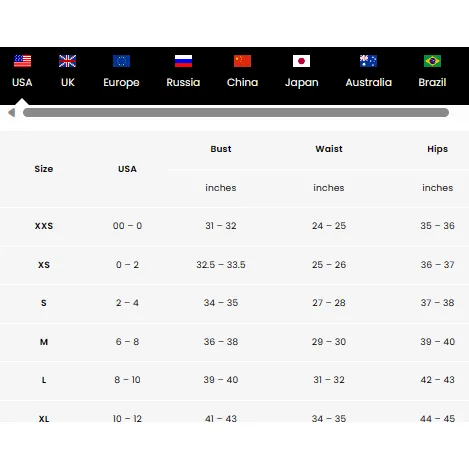Viewport: 469px width, 469px height.
Task: Select the XXS size row label
Action: point(44,226)
